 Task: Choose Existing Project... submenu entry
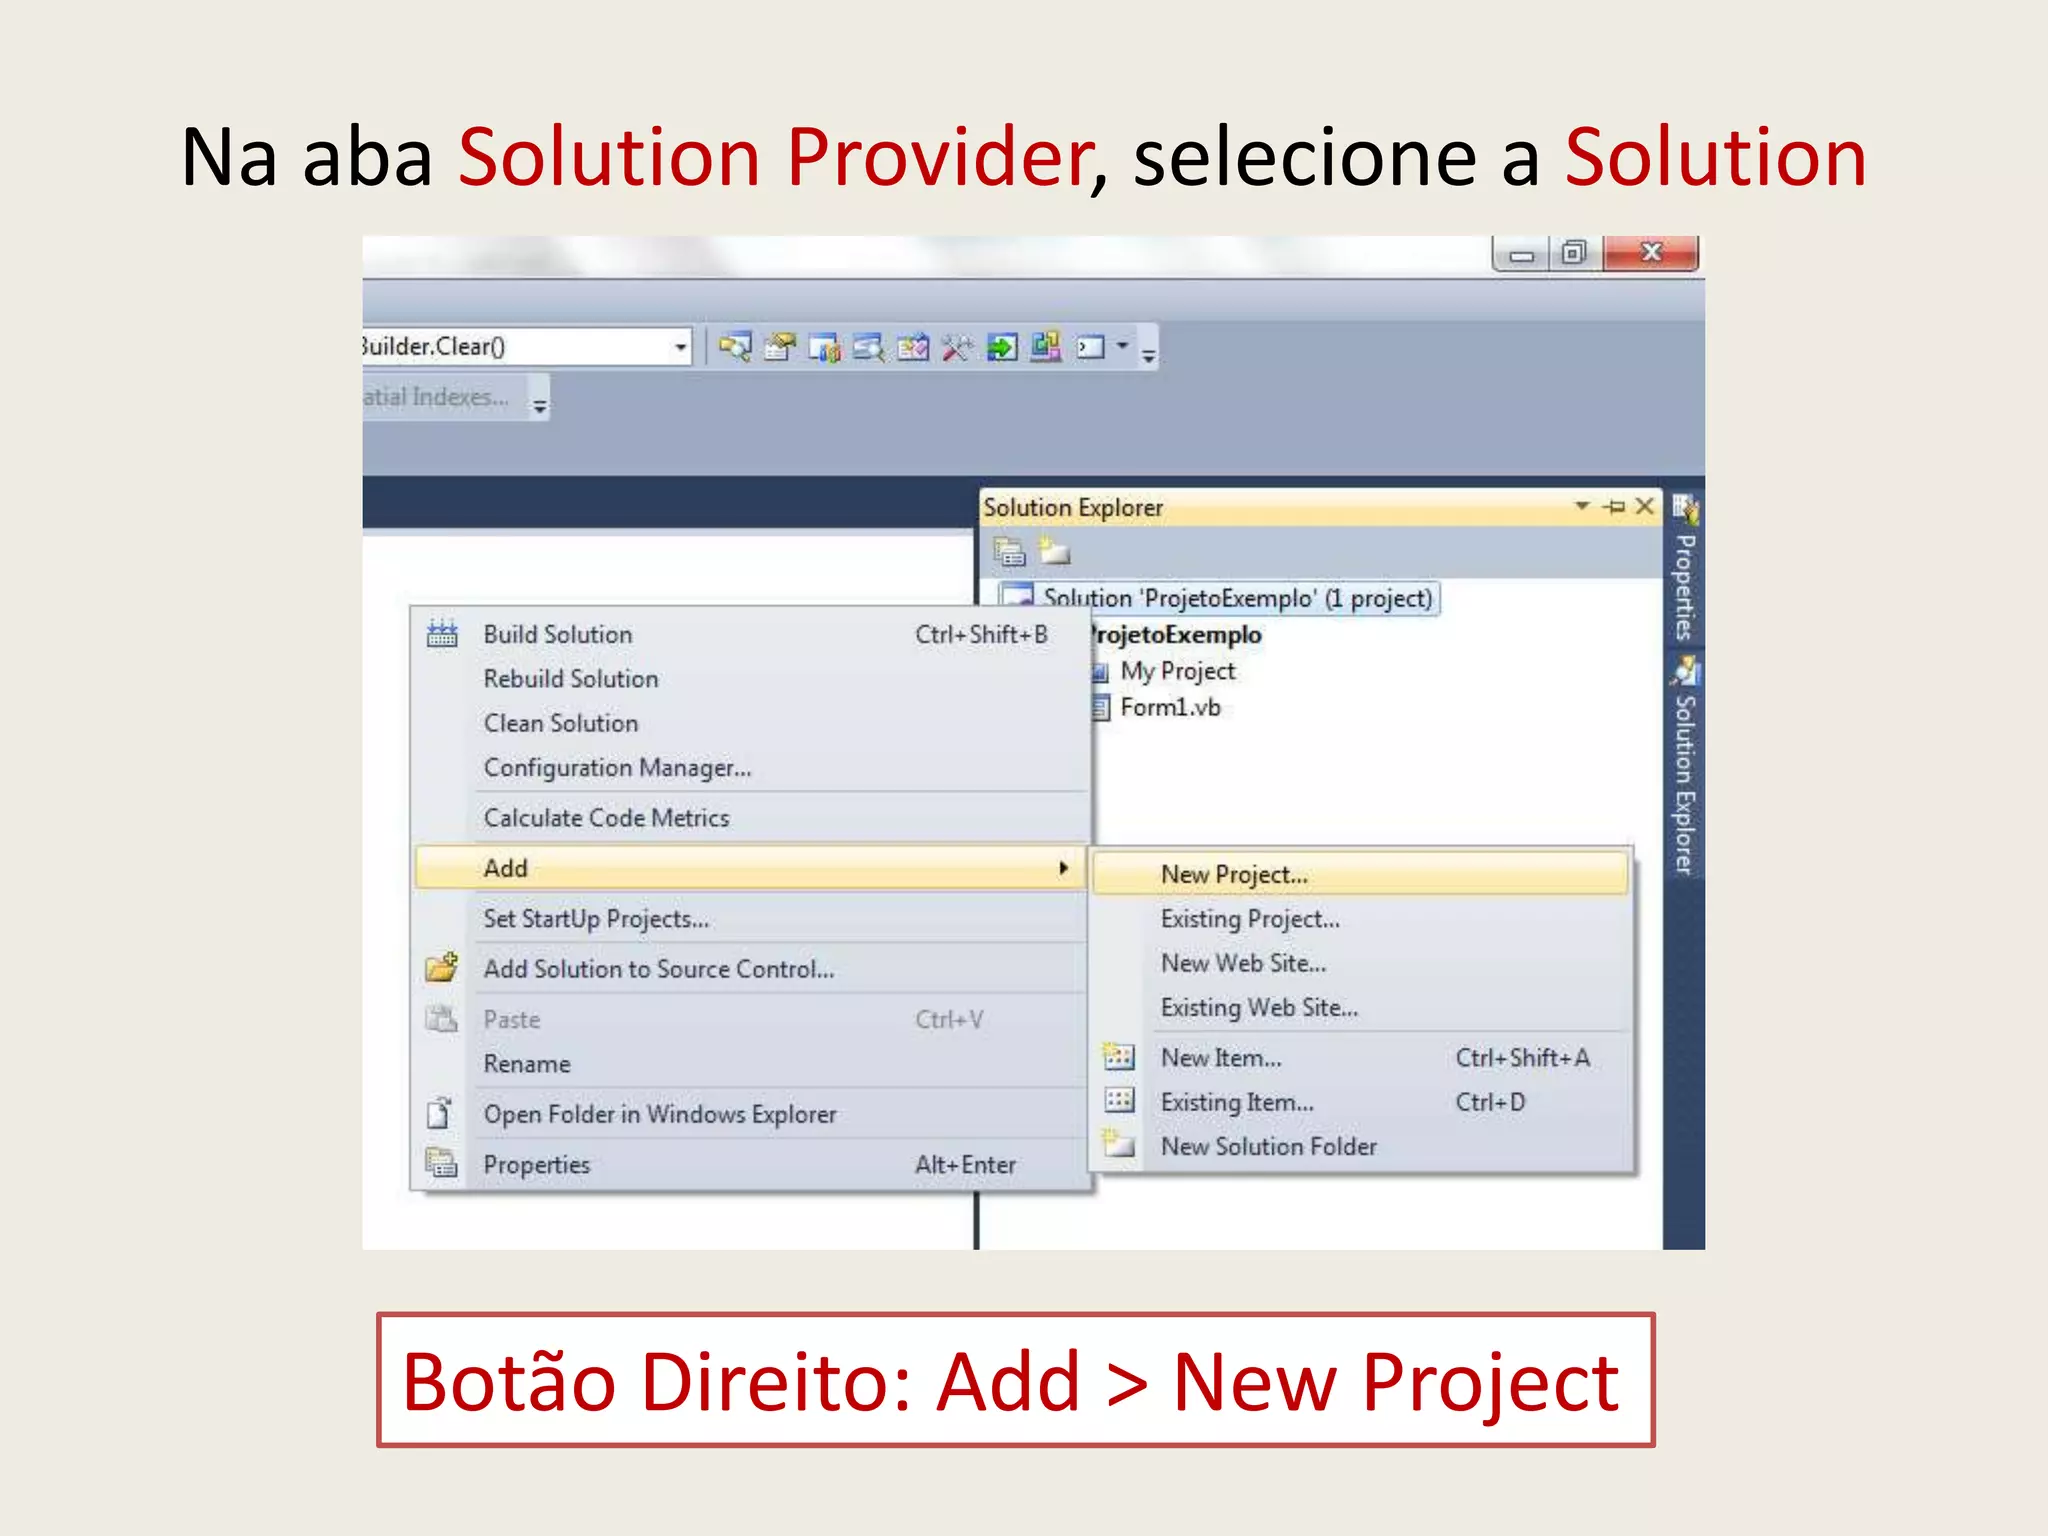1360,919
